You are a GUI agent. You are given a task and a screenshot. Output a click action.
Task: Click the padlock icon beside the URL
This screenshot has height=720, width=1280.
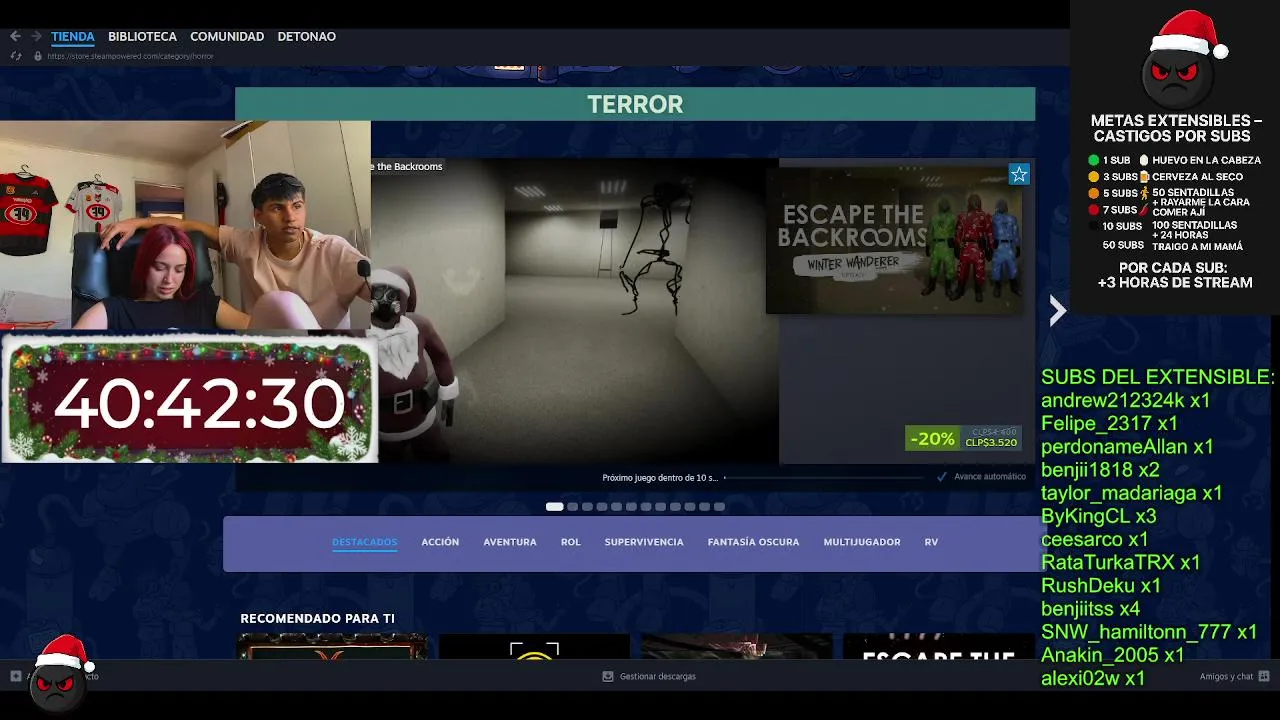[x=38, y=56]
